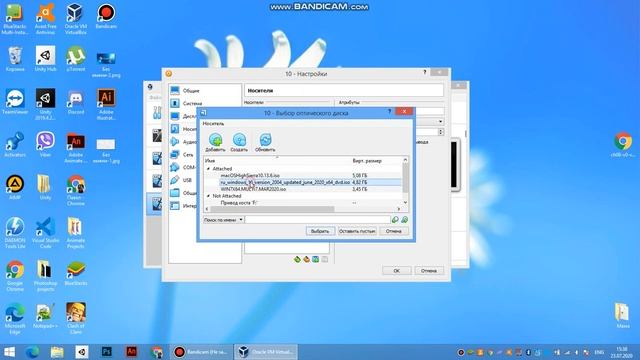This screenshot has width=640, height=360.
Task: Click help button in optical disk dialog
Action: (x=389, y=111)
